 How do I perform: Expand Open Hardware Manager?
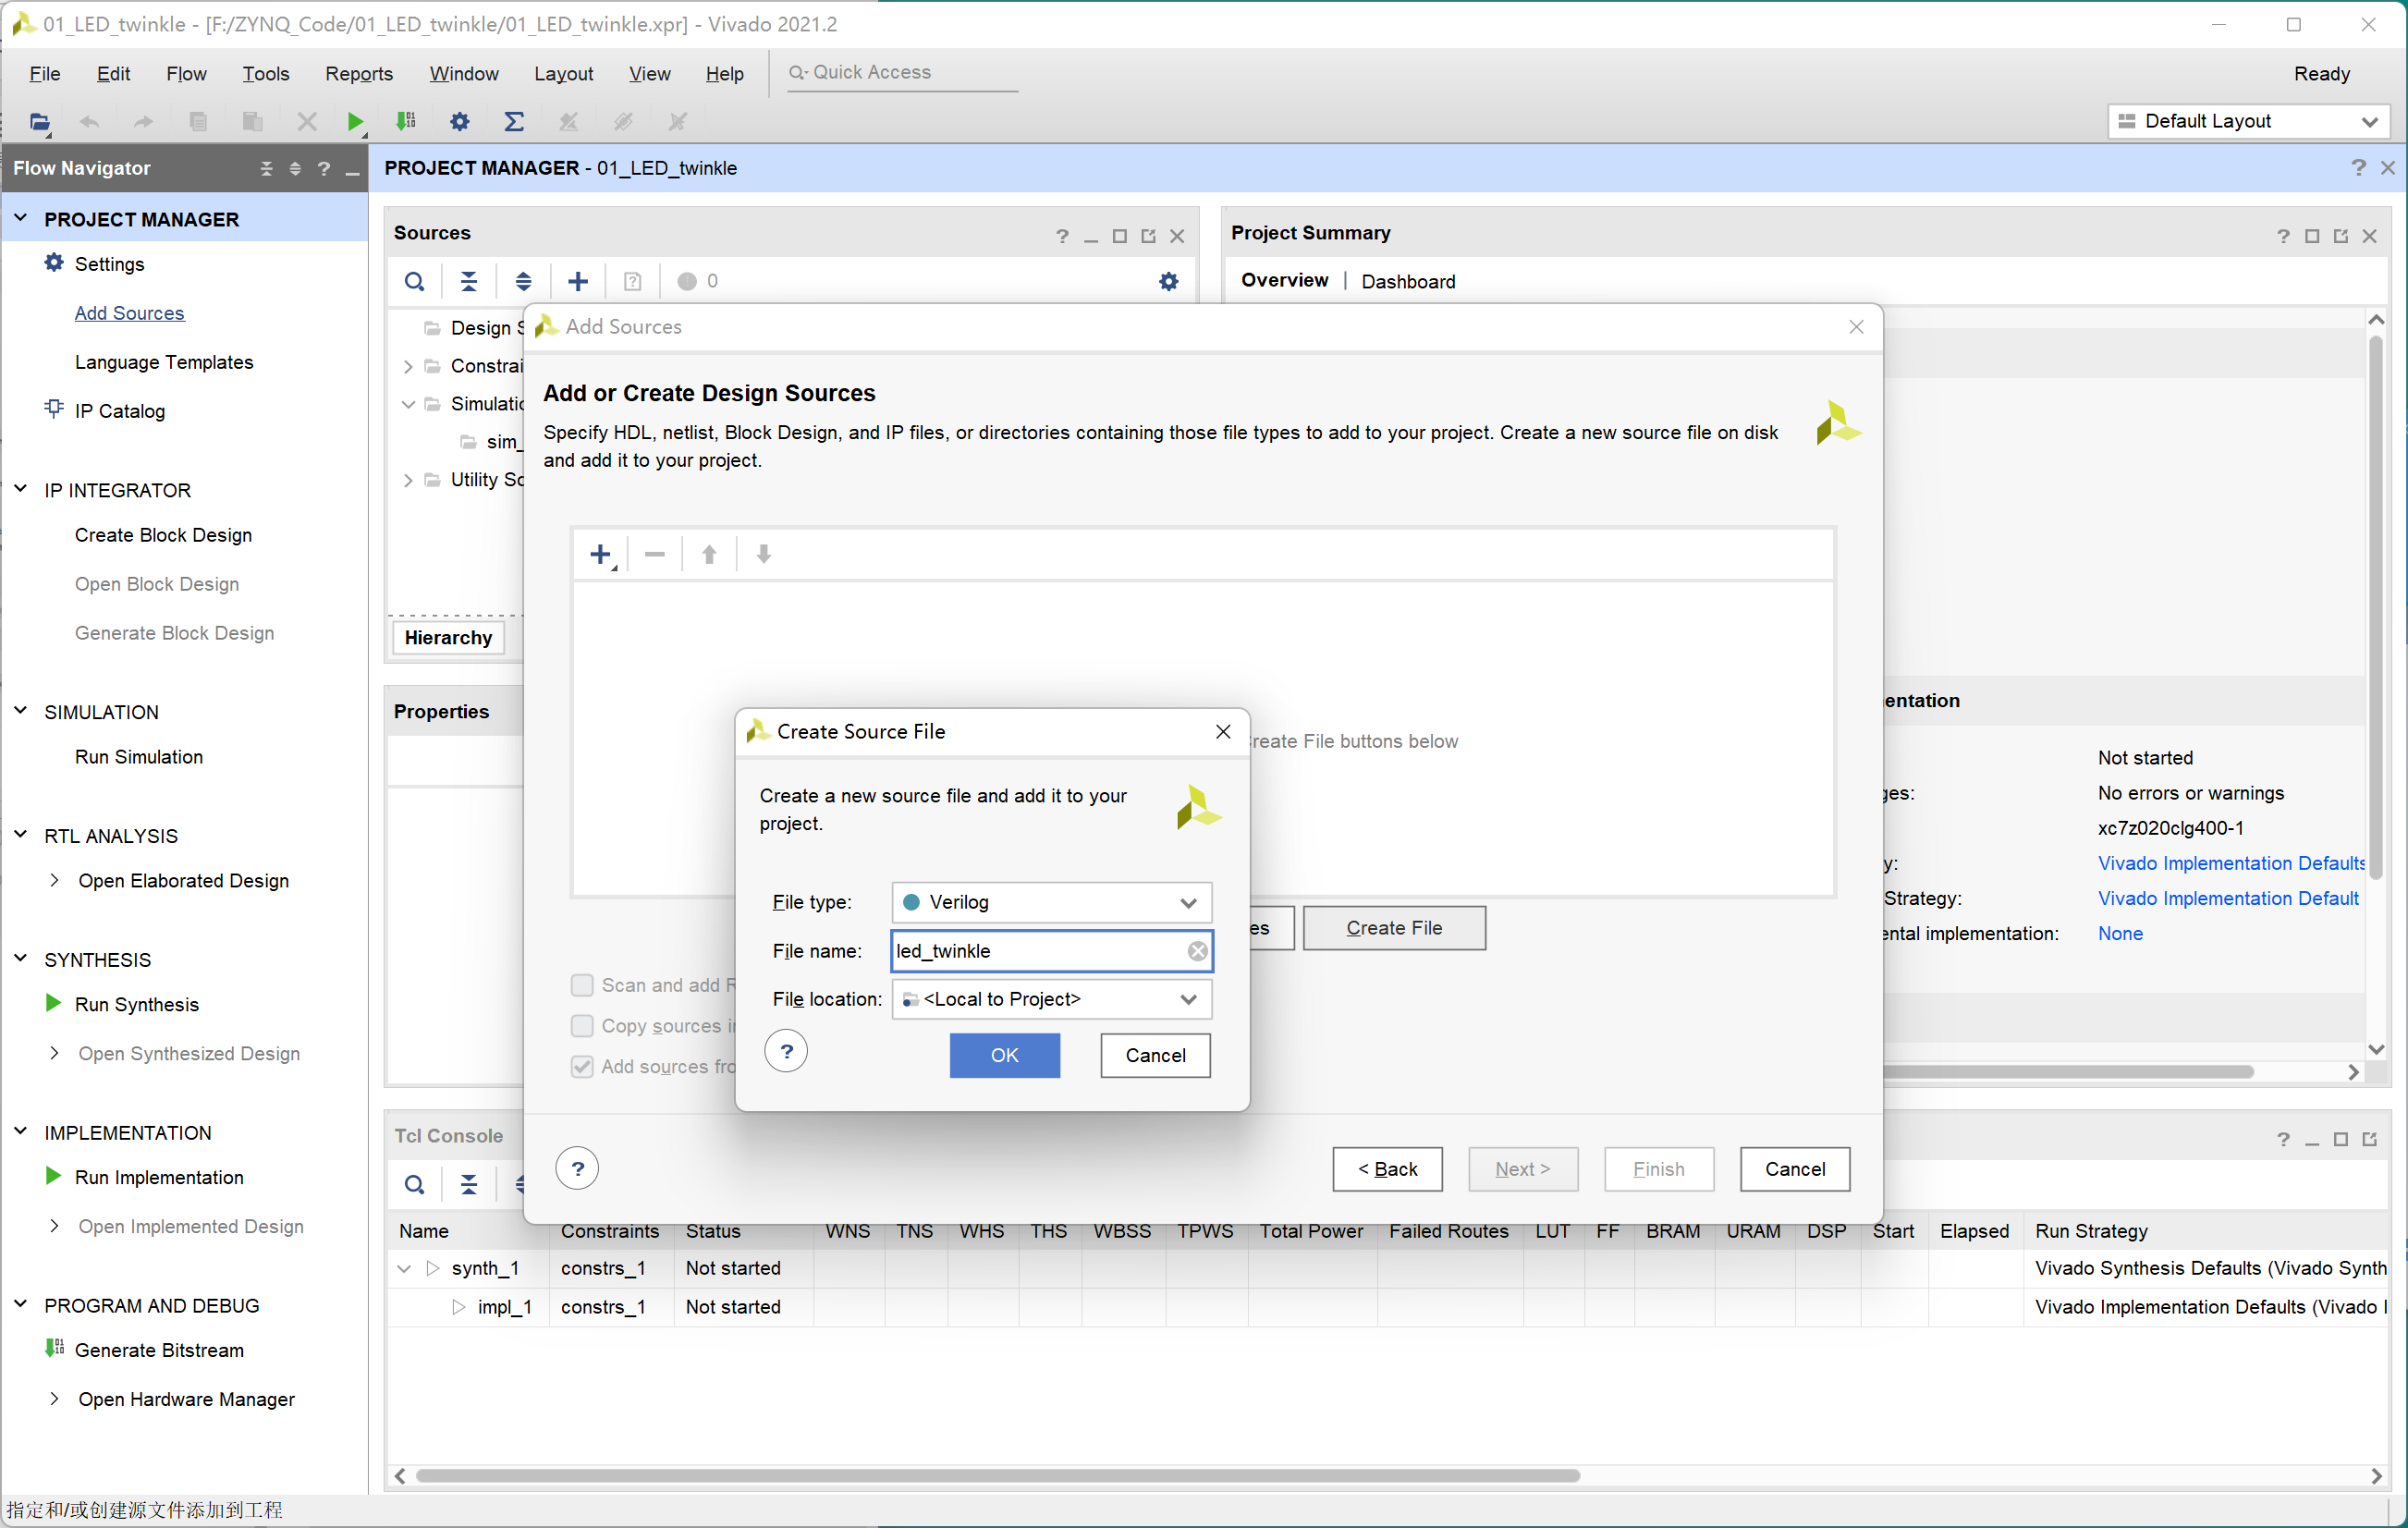coord(54,1398)
